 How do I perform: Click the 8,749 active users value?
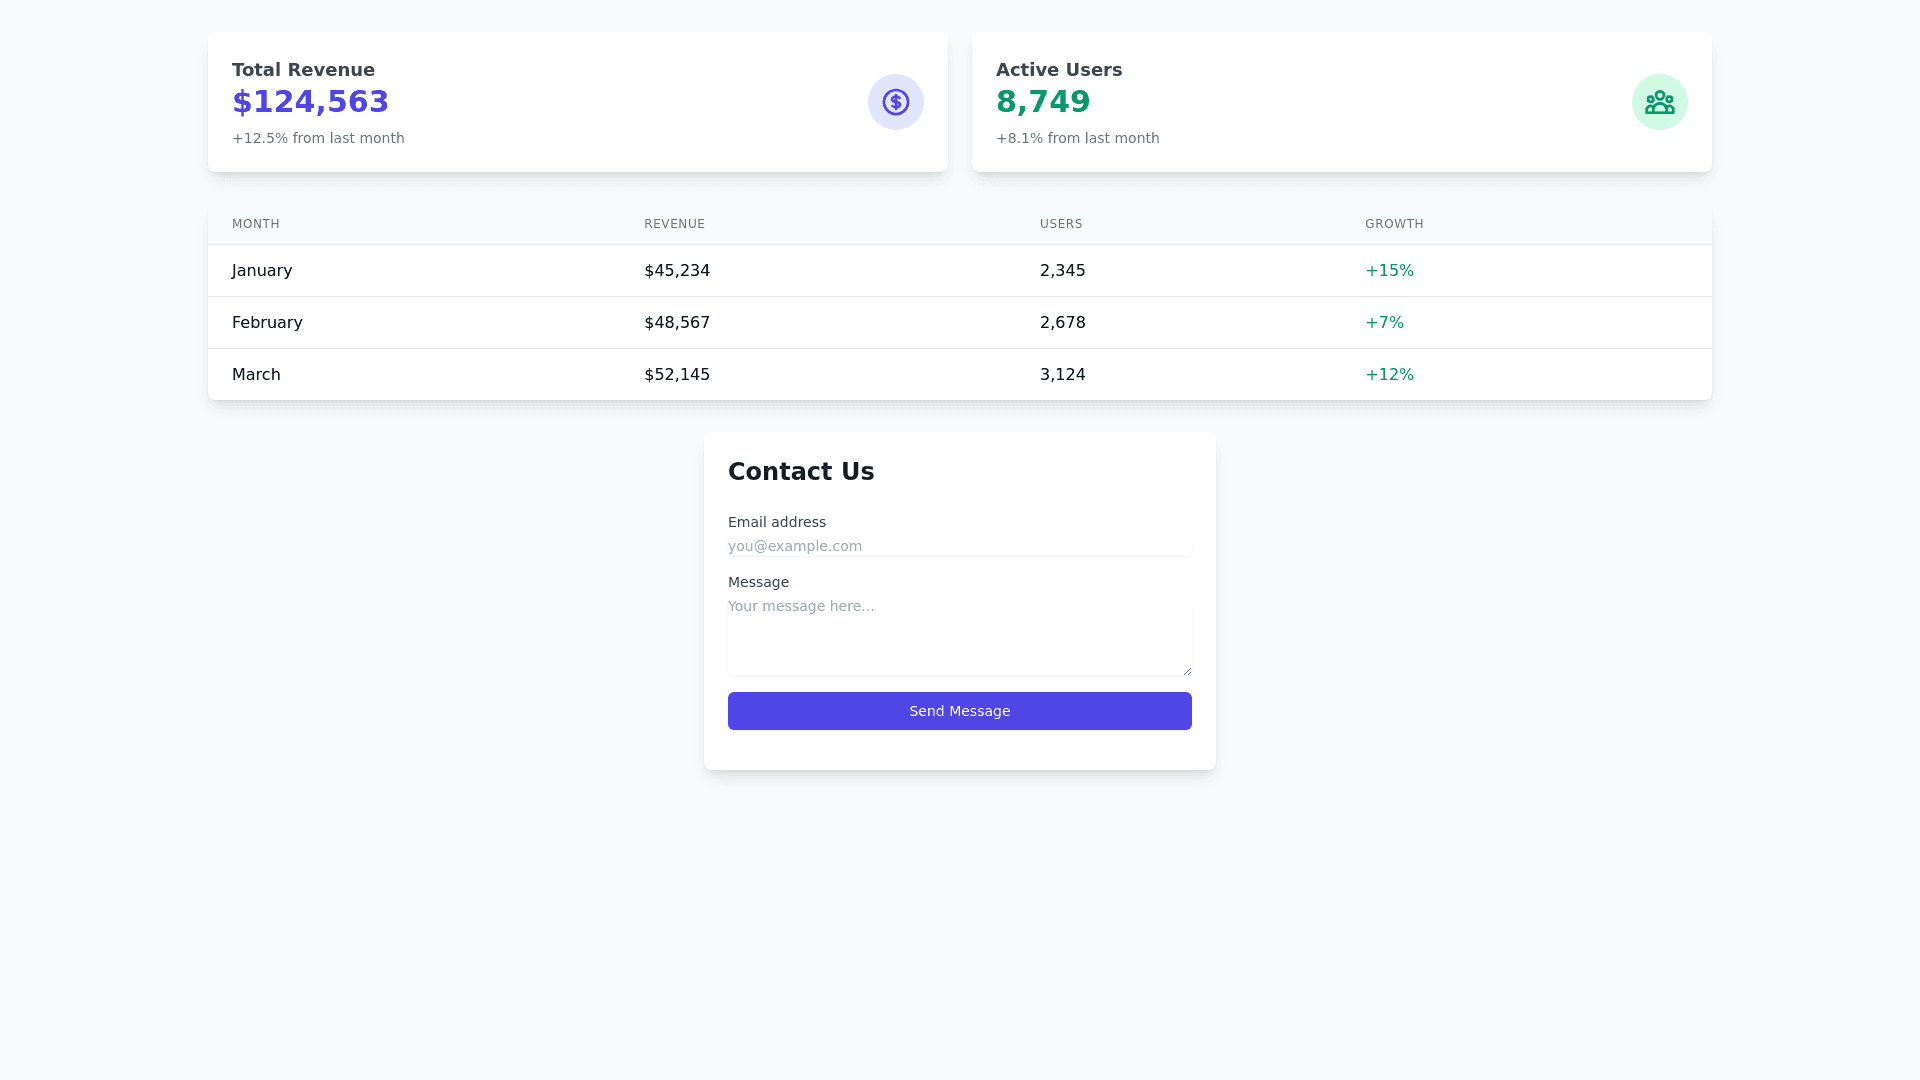[1043, 102]
